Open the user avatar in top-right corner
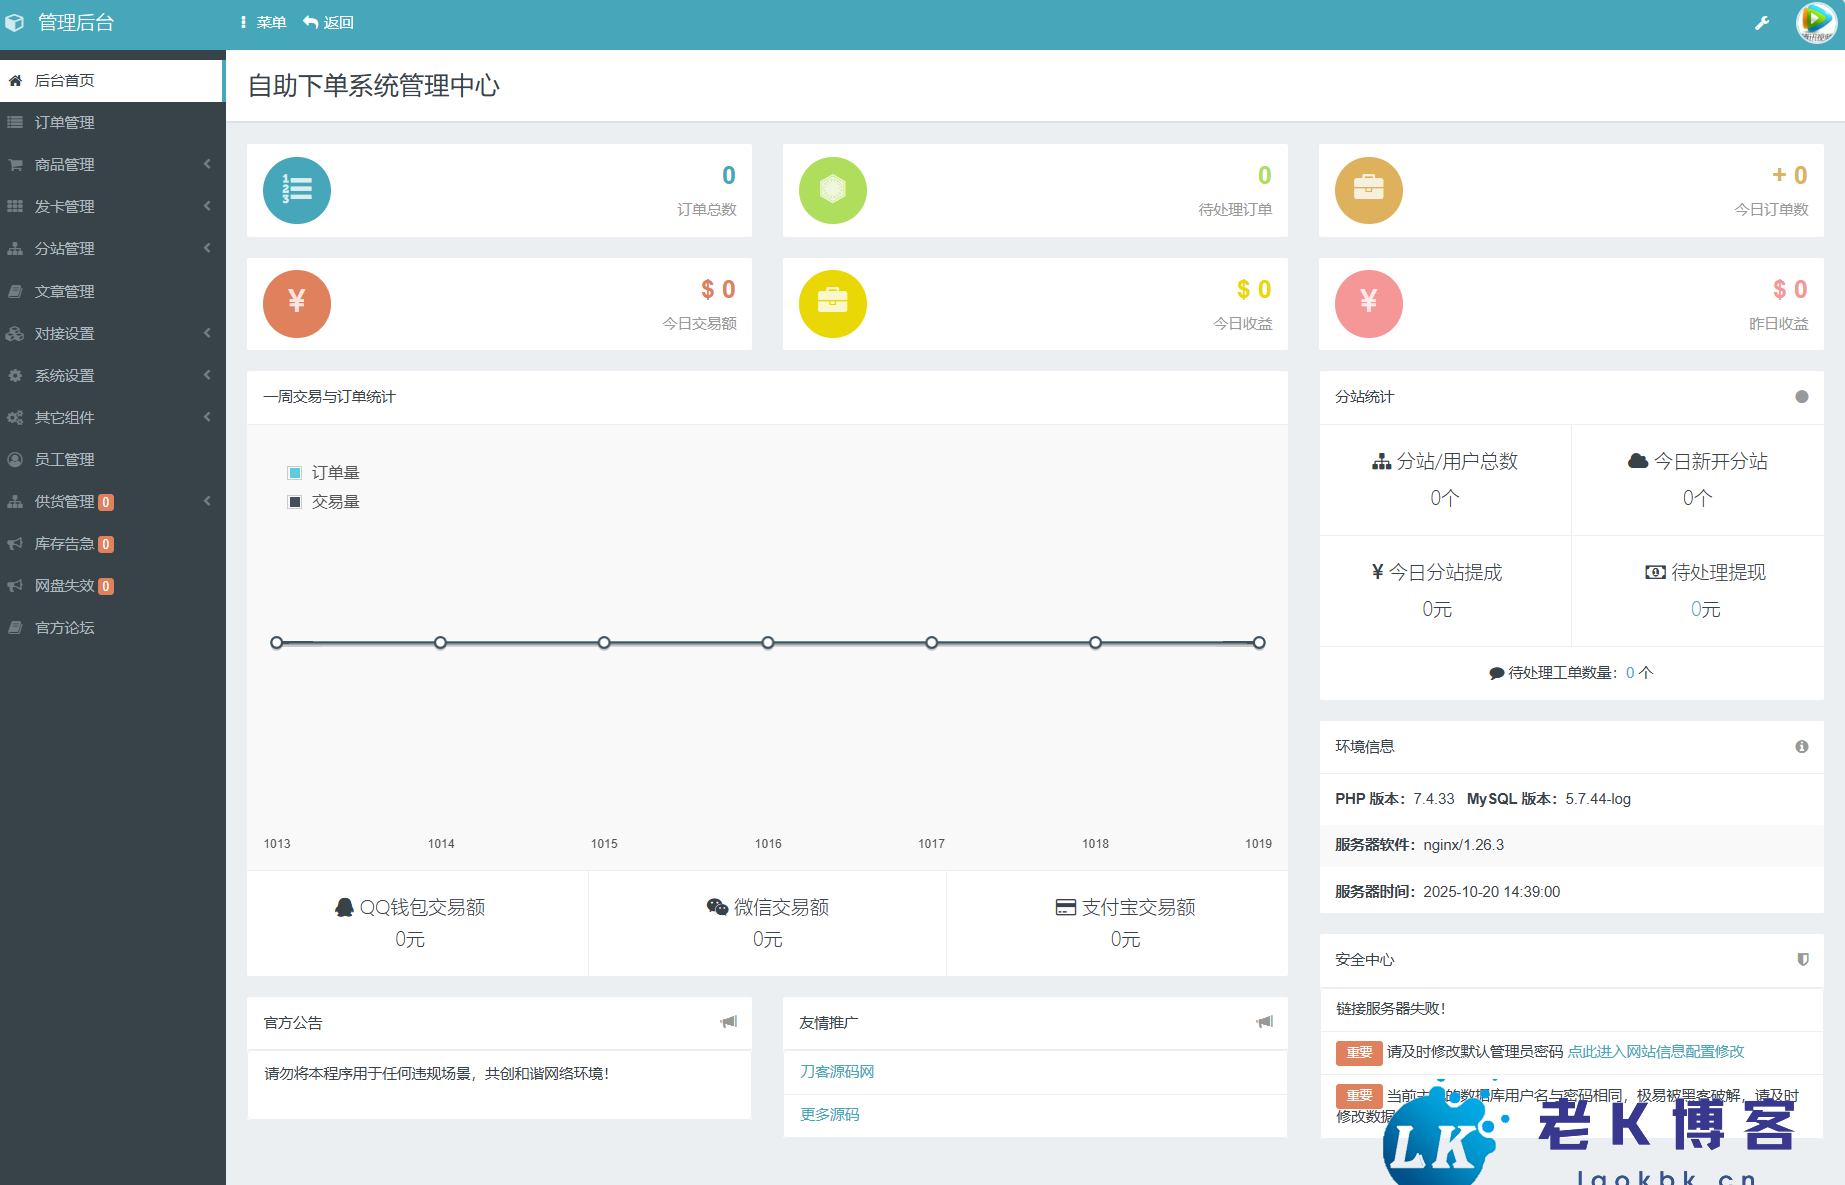This screenshot has height=1185, width=1845. [1816, 23]
